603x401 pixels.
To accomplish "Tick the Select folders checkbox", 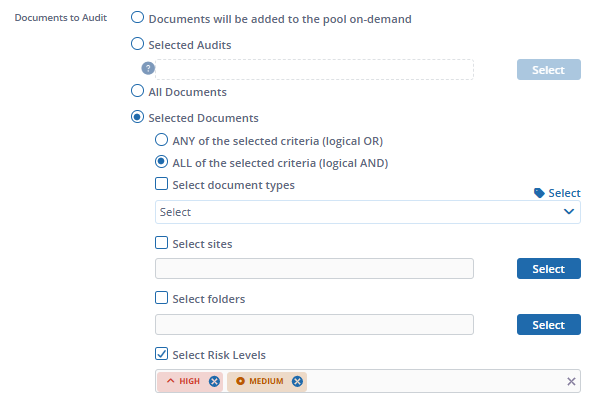I will (161, 298).
